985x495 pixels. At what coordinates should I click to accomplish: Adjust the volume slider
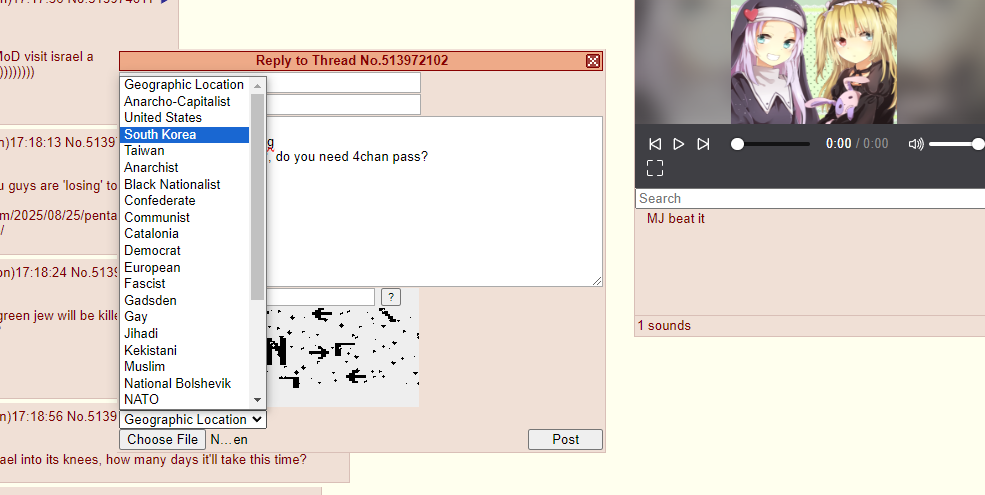[x=956, y=144]
